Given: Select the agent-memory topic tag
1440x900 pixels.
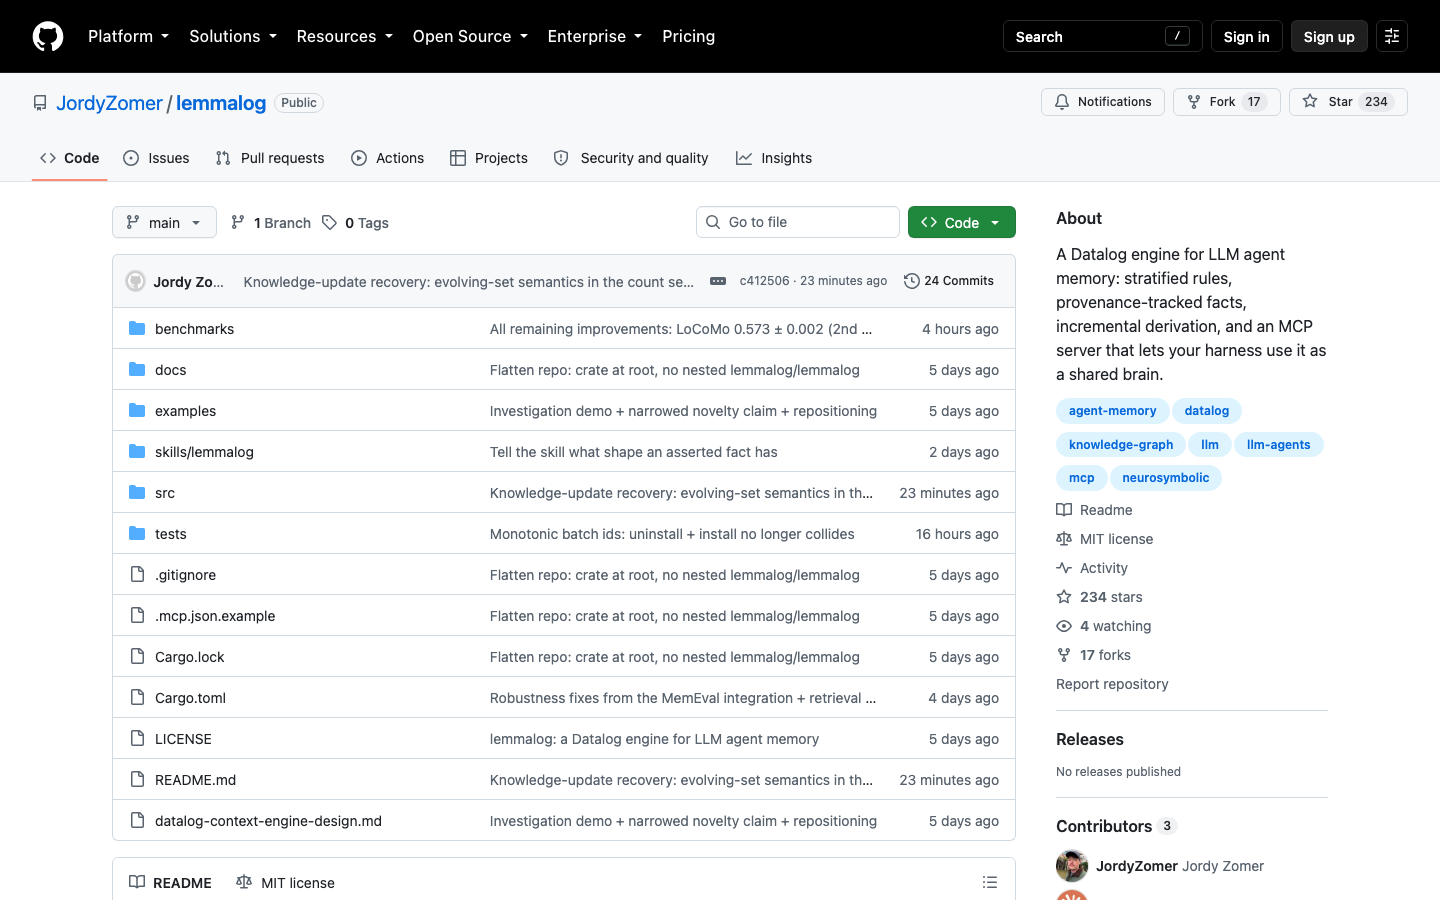Looking at the screenshot, I should pyautogui.click(x=1112, y=410).
